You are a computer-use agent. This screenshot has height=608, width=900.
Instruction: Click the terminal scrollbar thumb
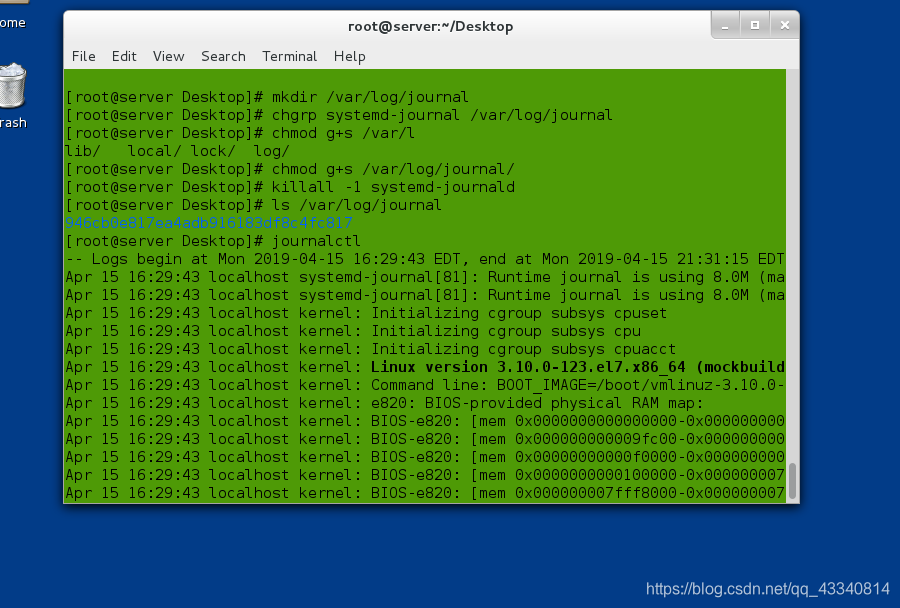(792, 481)
